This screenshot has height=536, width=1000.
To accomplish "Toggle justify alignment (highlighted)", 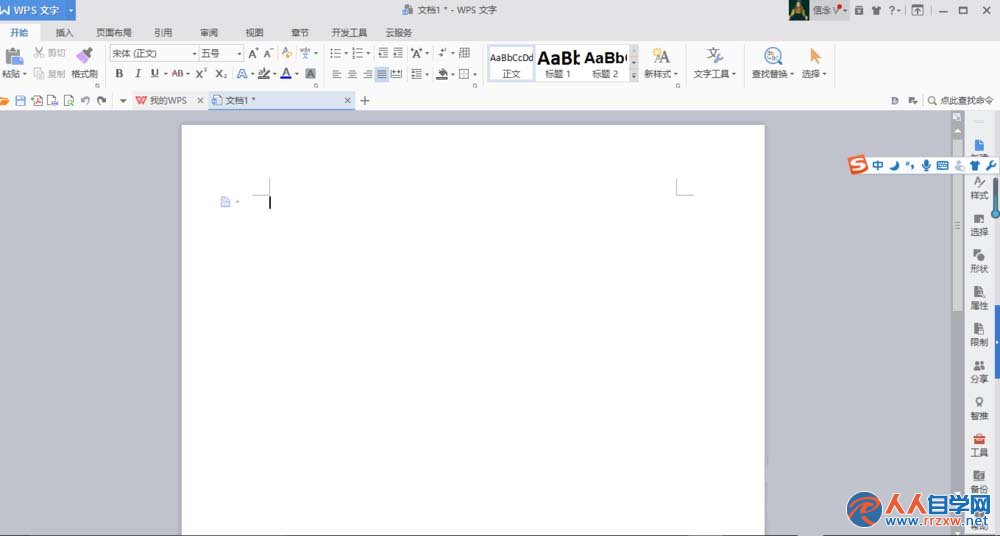I will point(381,74).
